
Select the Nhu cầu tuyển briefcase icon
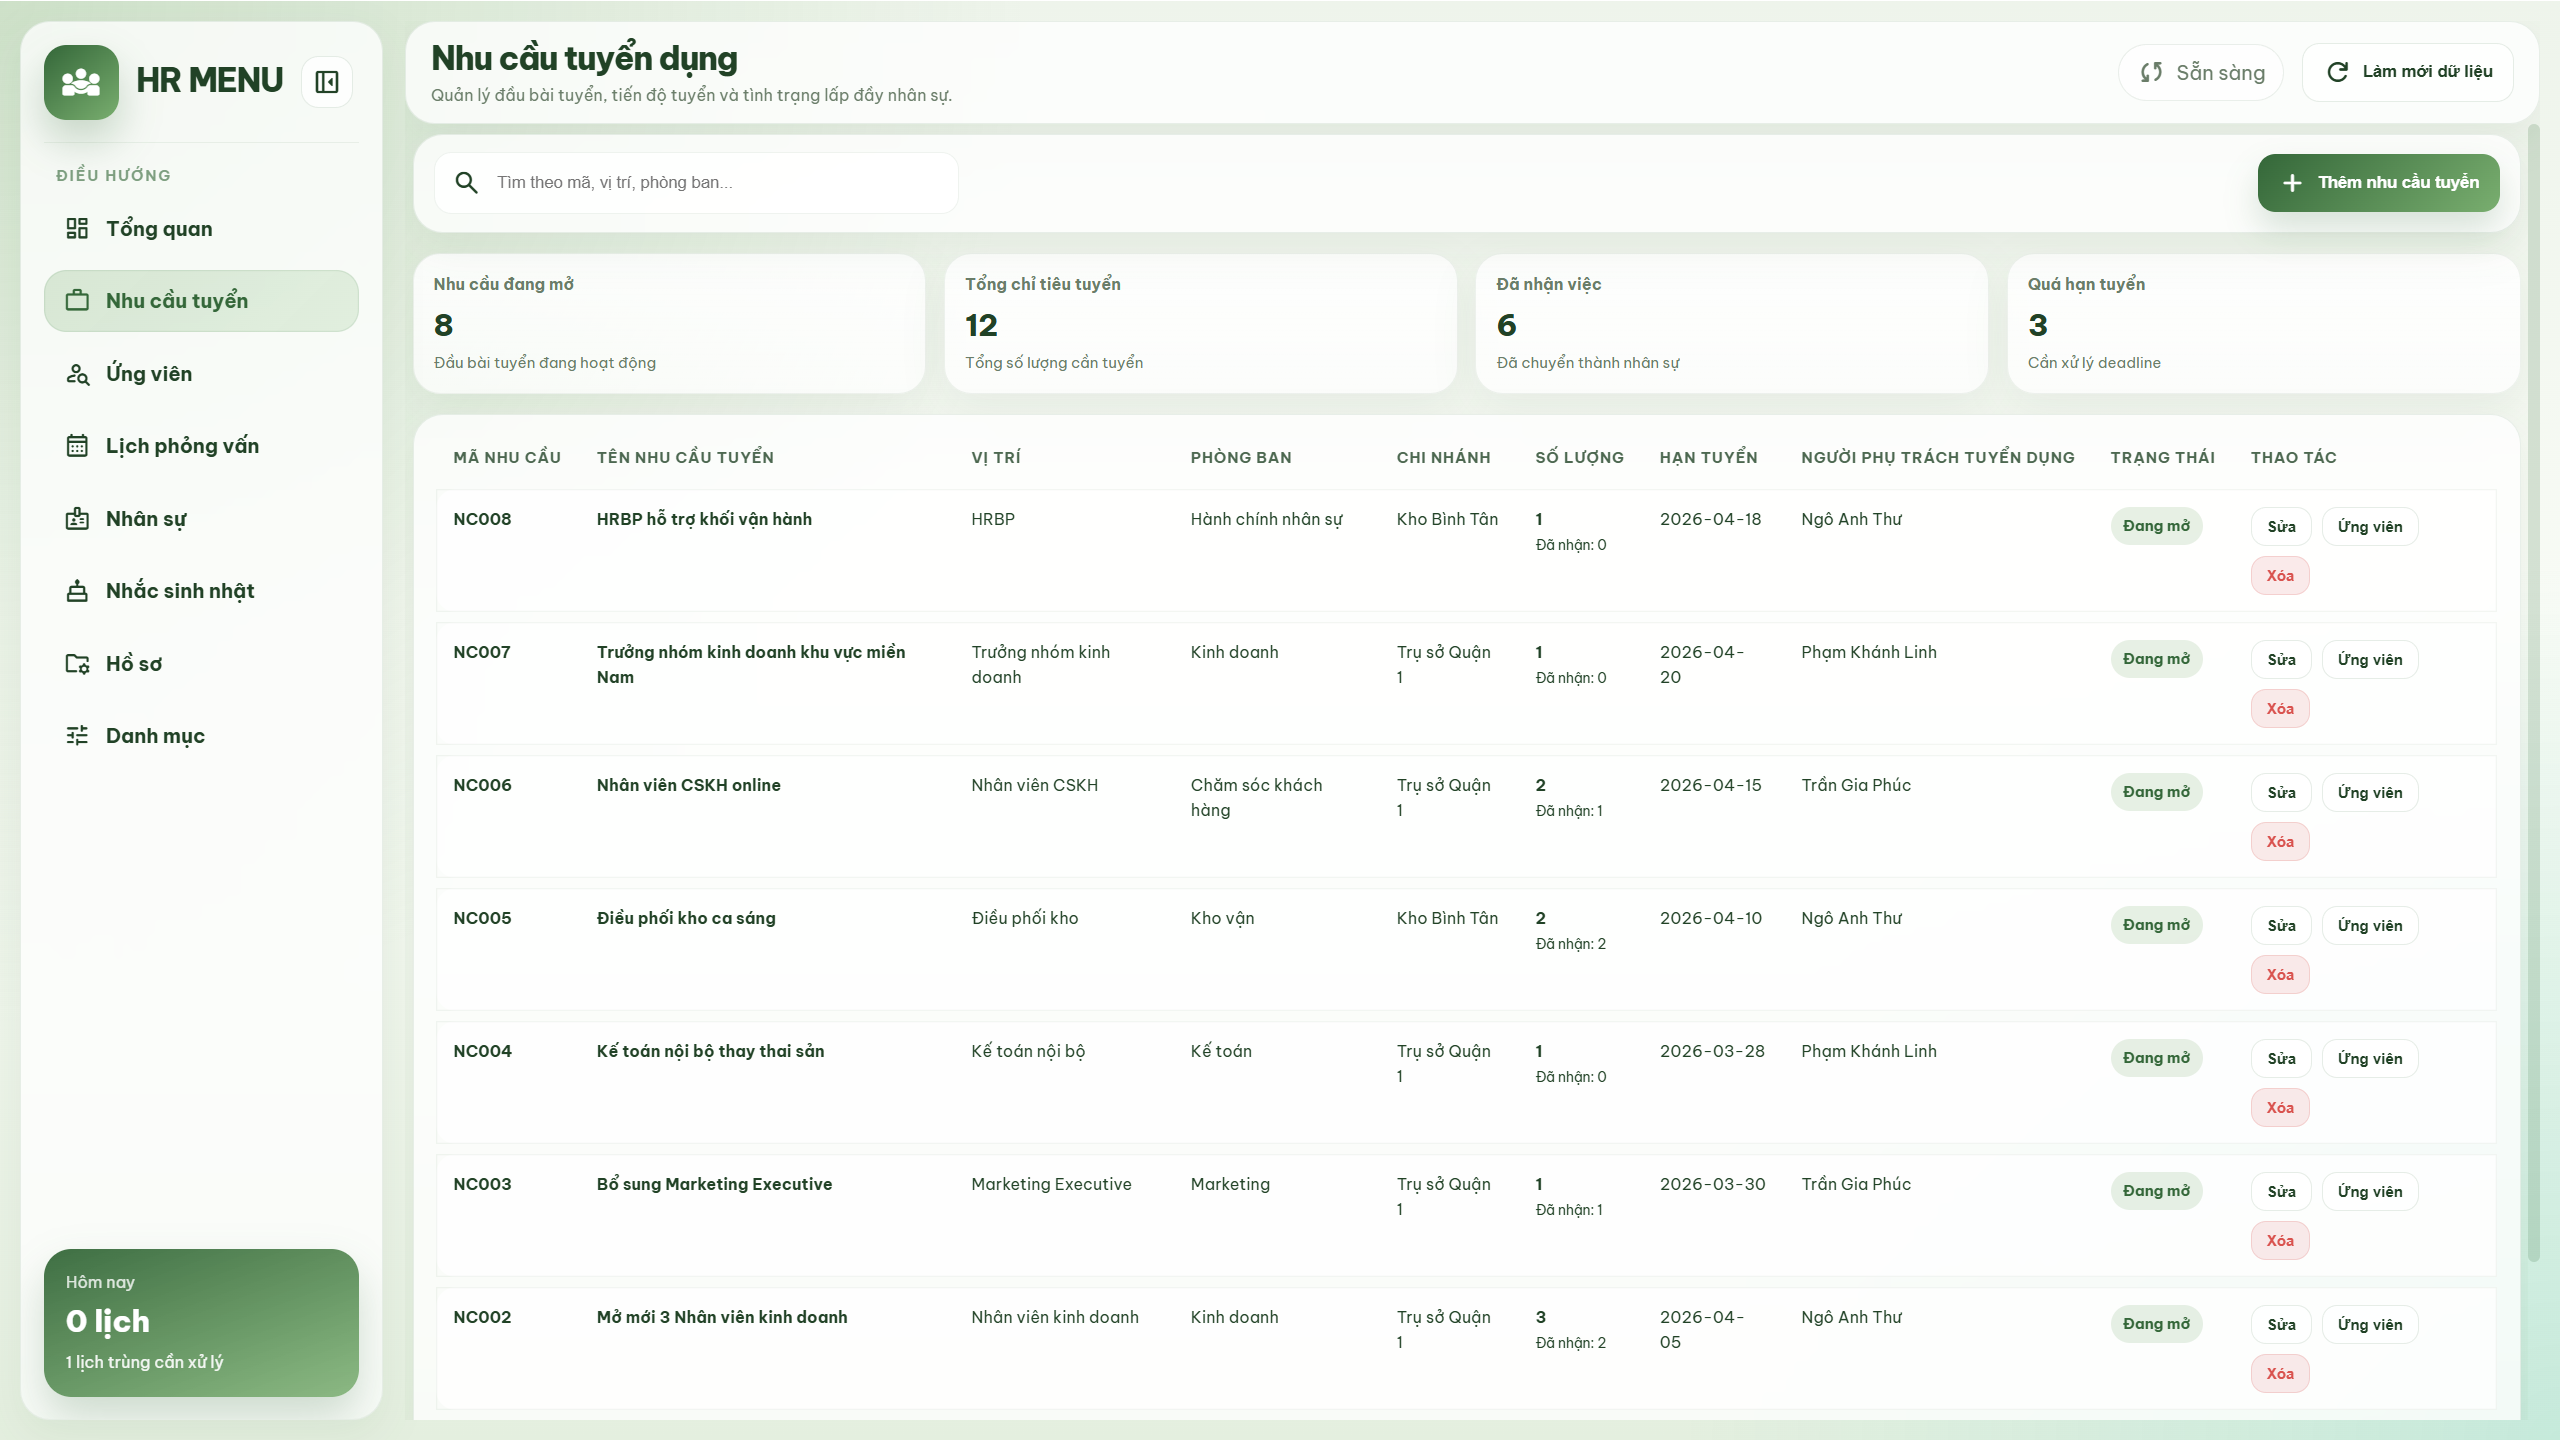pyautogui.click(x=79, y=300)
